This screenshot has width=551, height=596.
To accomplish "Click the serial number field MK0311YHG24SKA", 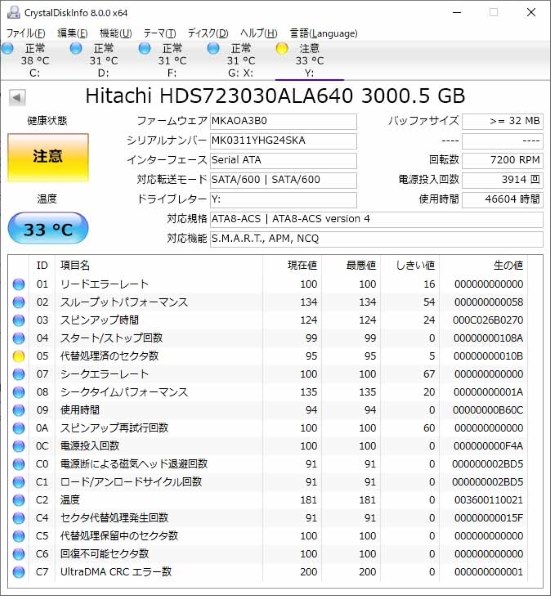I will [x=283, y=141].
